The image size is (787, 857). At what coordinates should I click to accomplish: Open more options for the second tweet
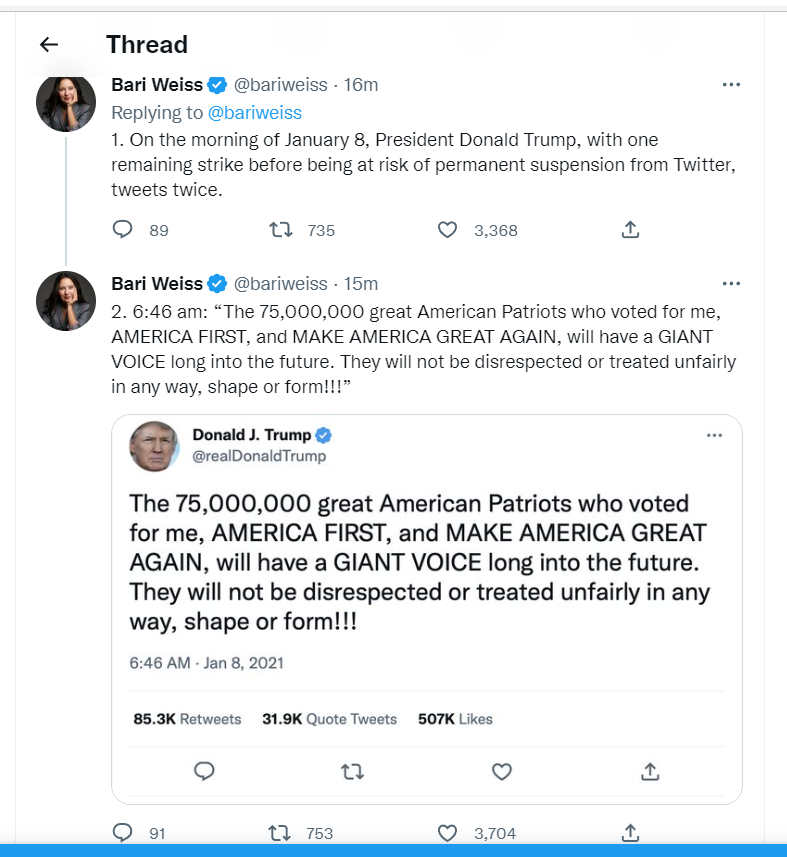tap(731, 283)
